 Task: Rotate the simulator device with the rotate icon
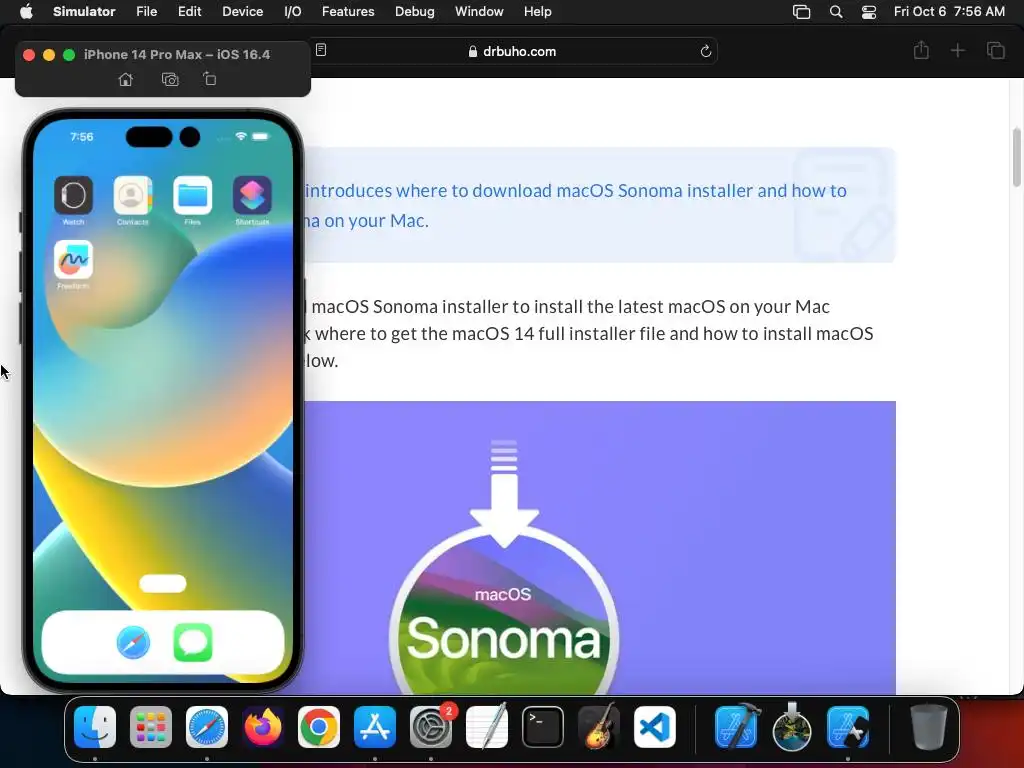[209, 79]
